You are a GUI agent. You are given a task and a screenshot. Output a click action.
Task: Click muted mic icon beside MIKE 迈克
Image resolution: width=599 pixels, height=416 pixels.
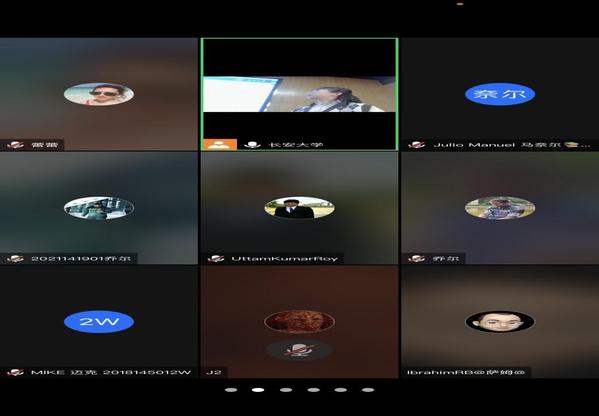click(16, 372)
